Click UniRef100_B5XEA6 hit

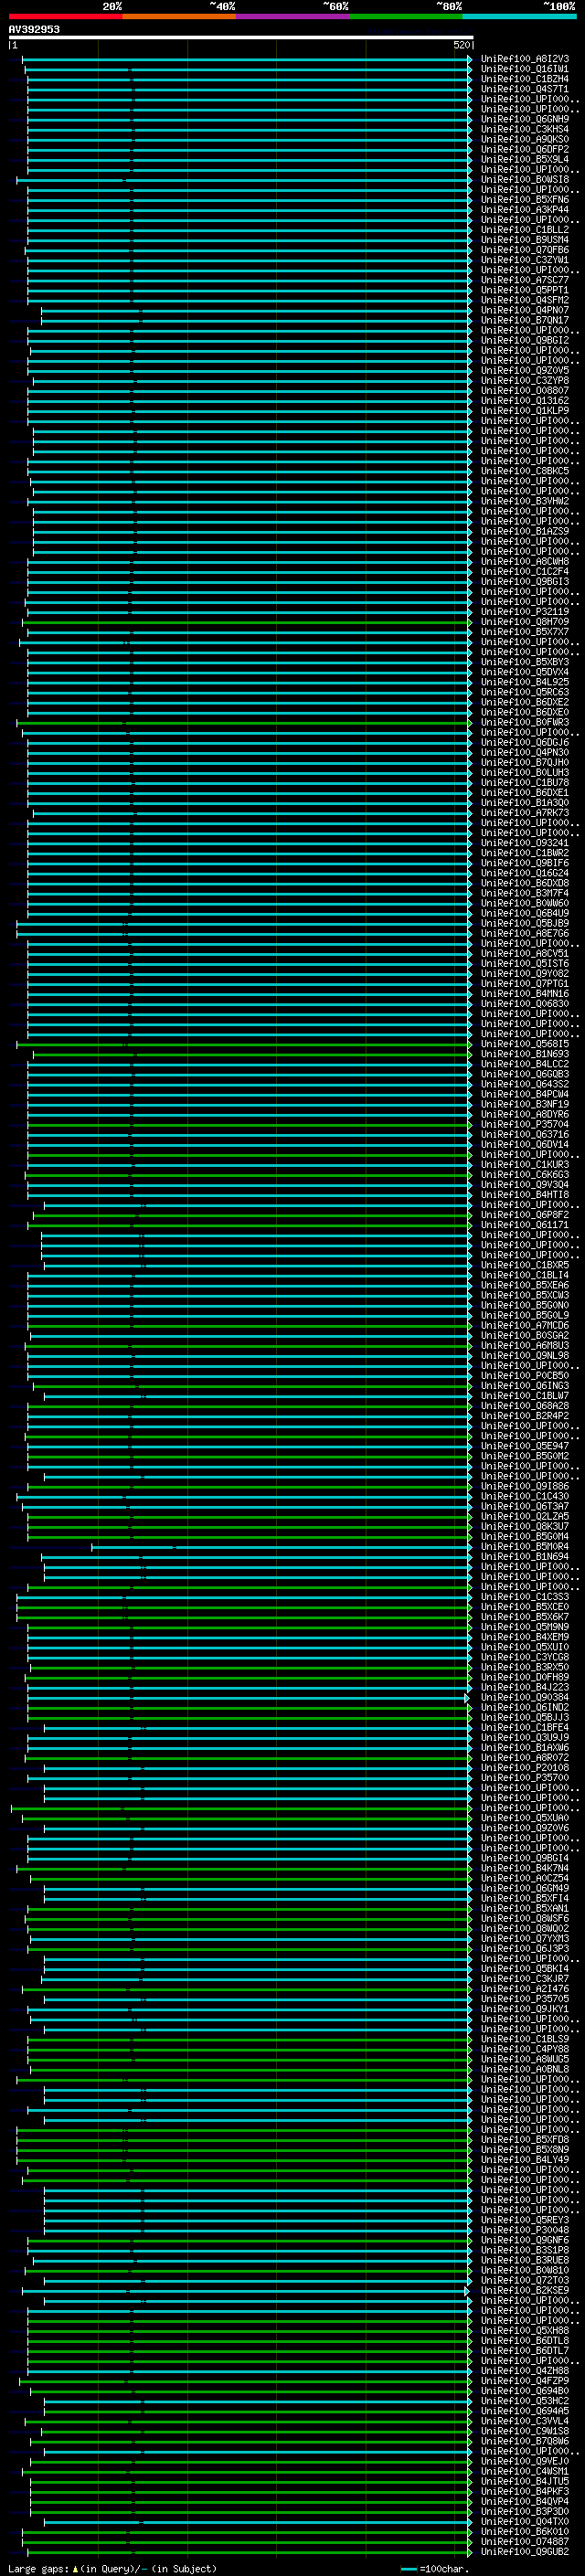tap(525, 1285)
